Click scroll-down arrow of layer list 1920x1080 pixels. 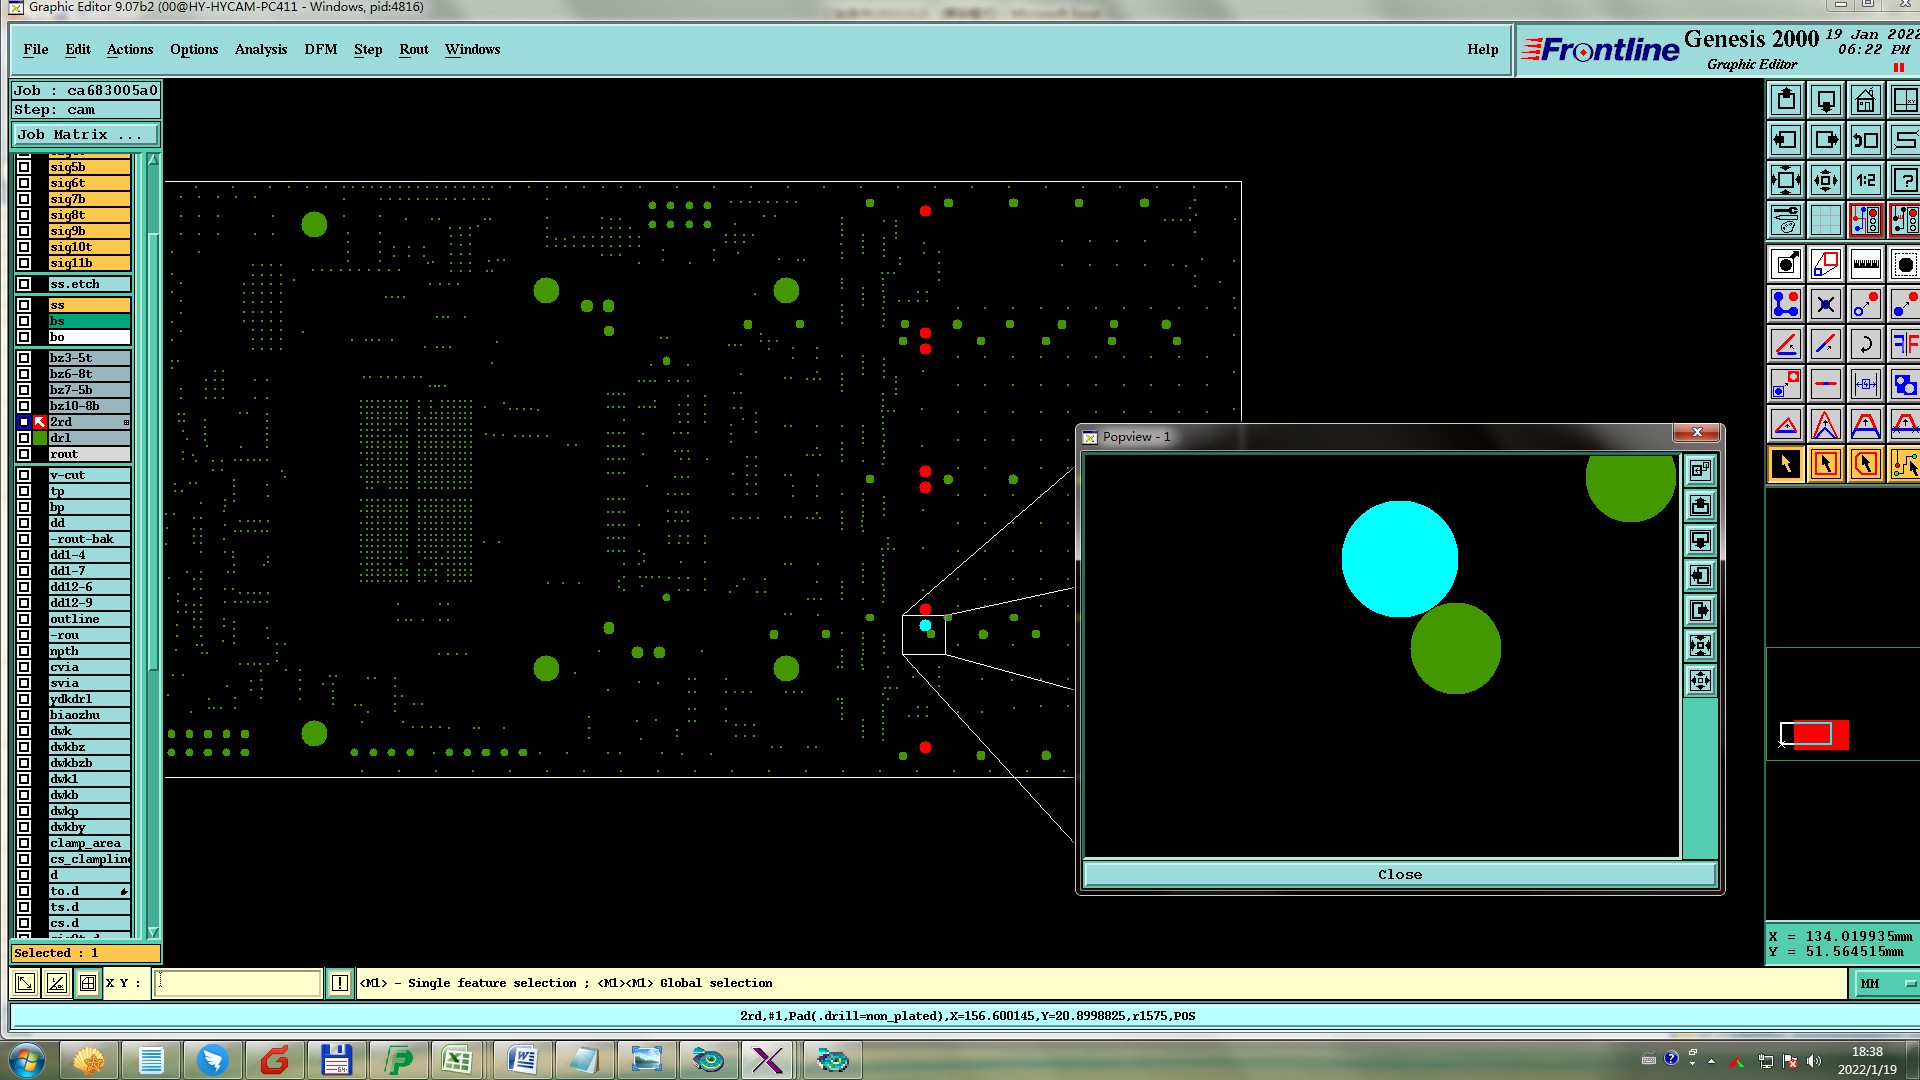coord(153,931)
